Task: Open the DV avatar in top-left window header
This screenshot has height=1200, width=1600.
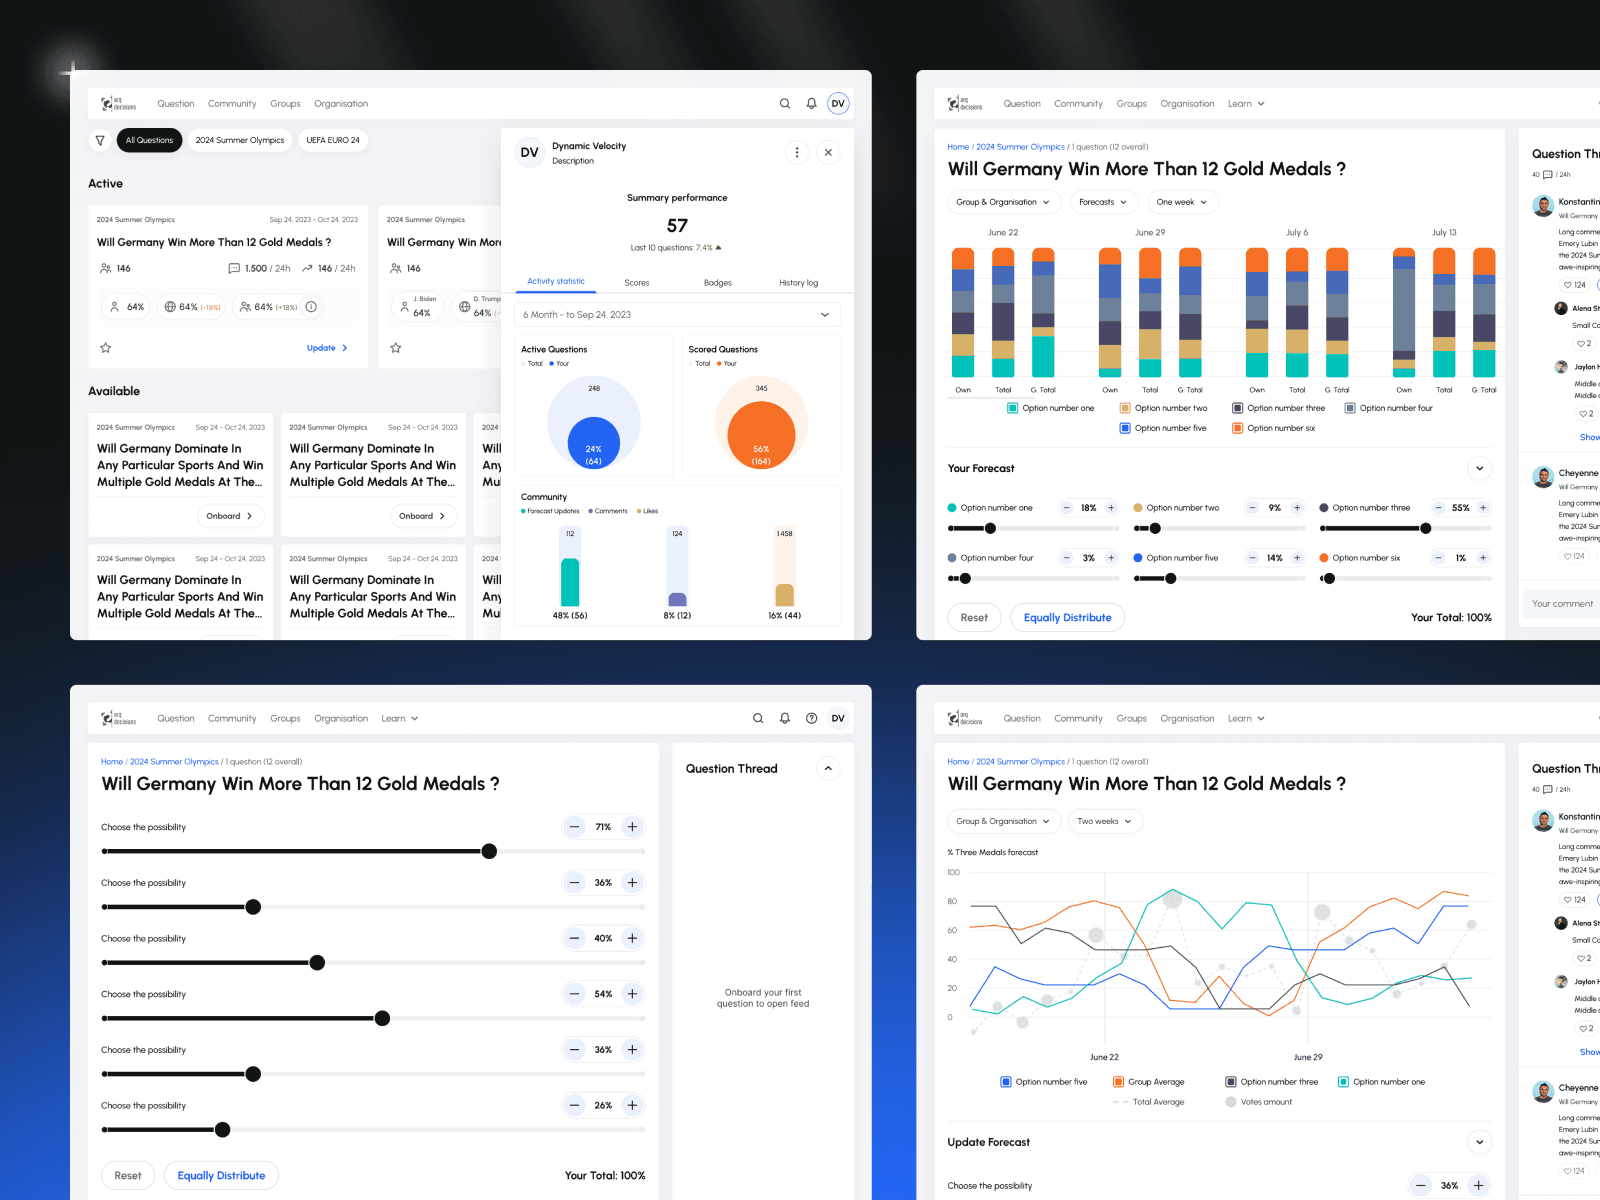Action: coord(838,104)
